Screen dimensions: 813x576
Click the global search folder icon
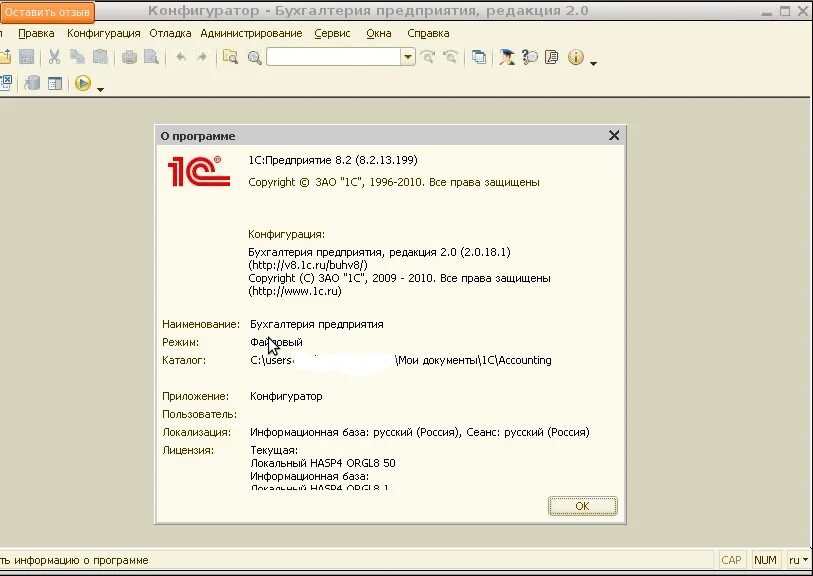pos(230,57)
